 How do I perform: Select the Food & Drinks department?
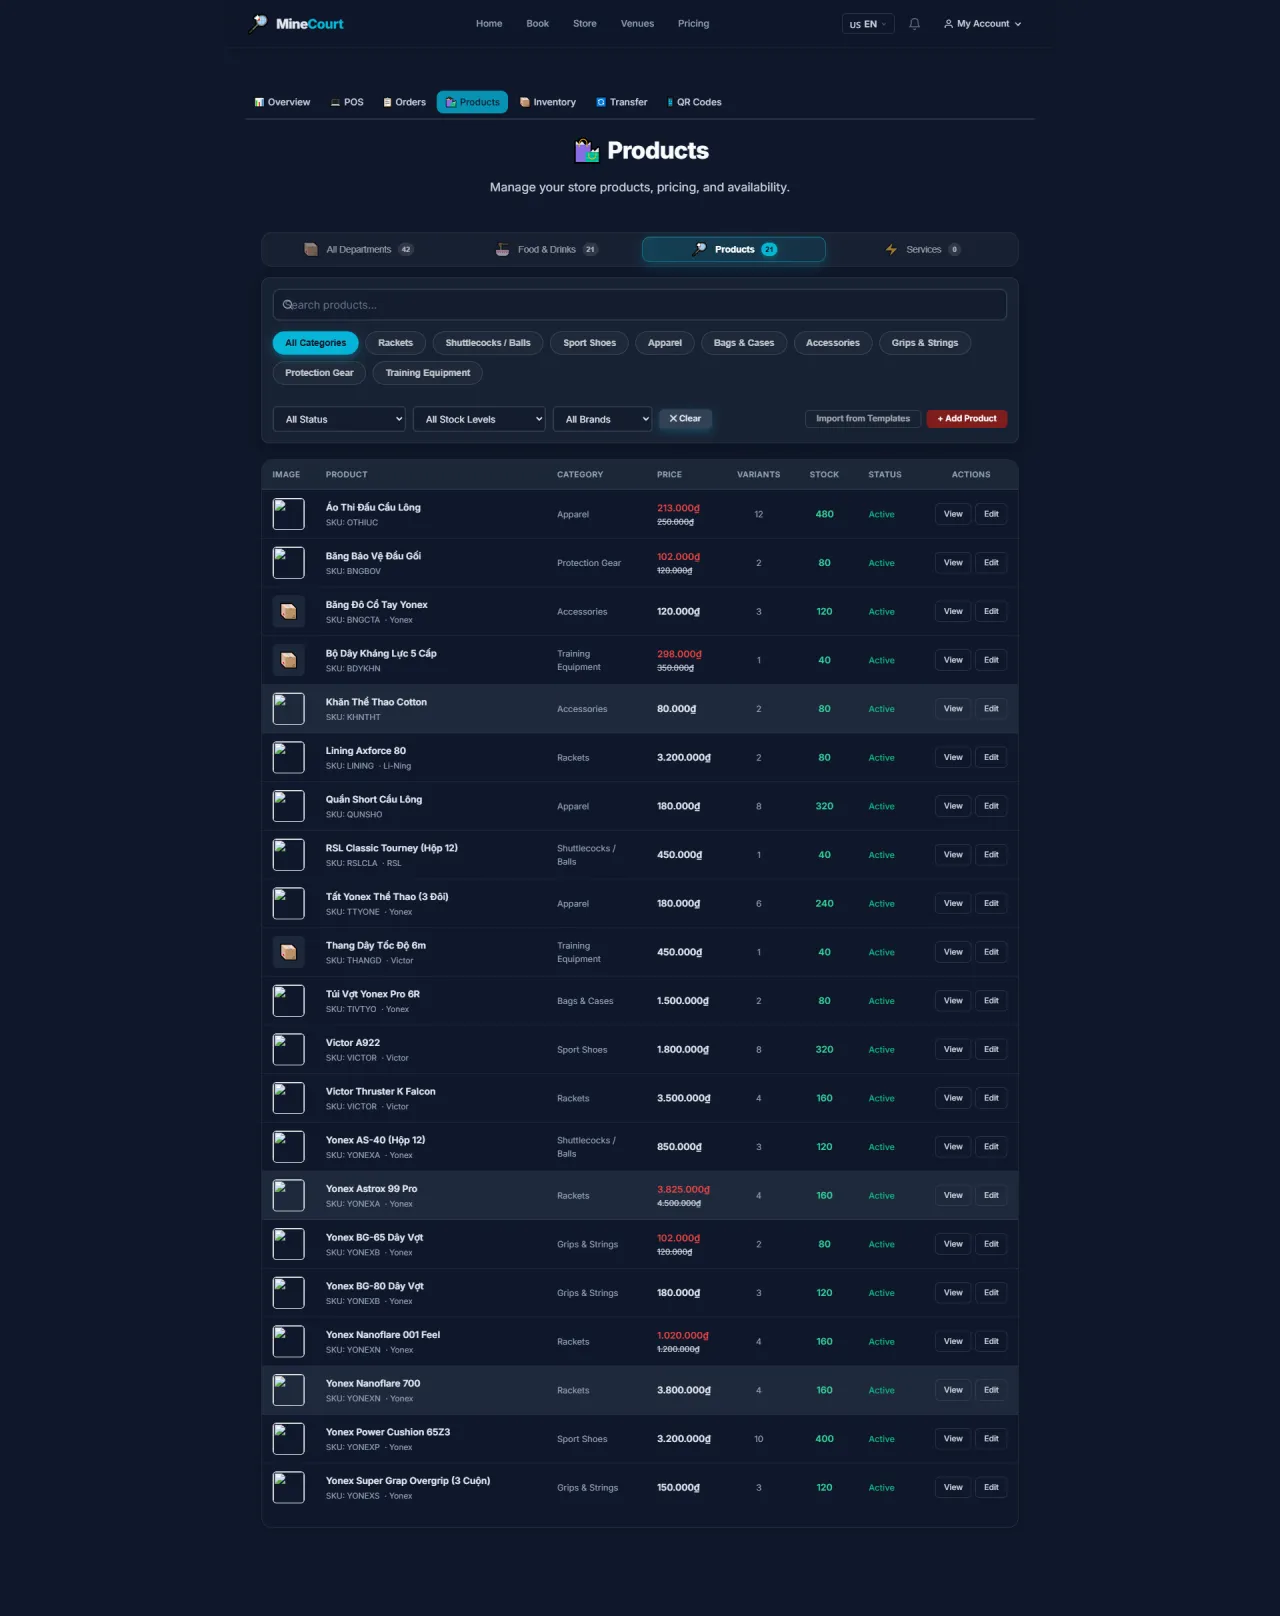tap(547, 250)
